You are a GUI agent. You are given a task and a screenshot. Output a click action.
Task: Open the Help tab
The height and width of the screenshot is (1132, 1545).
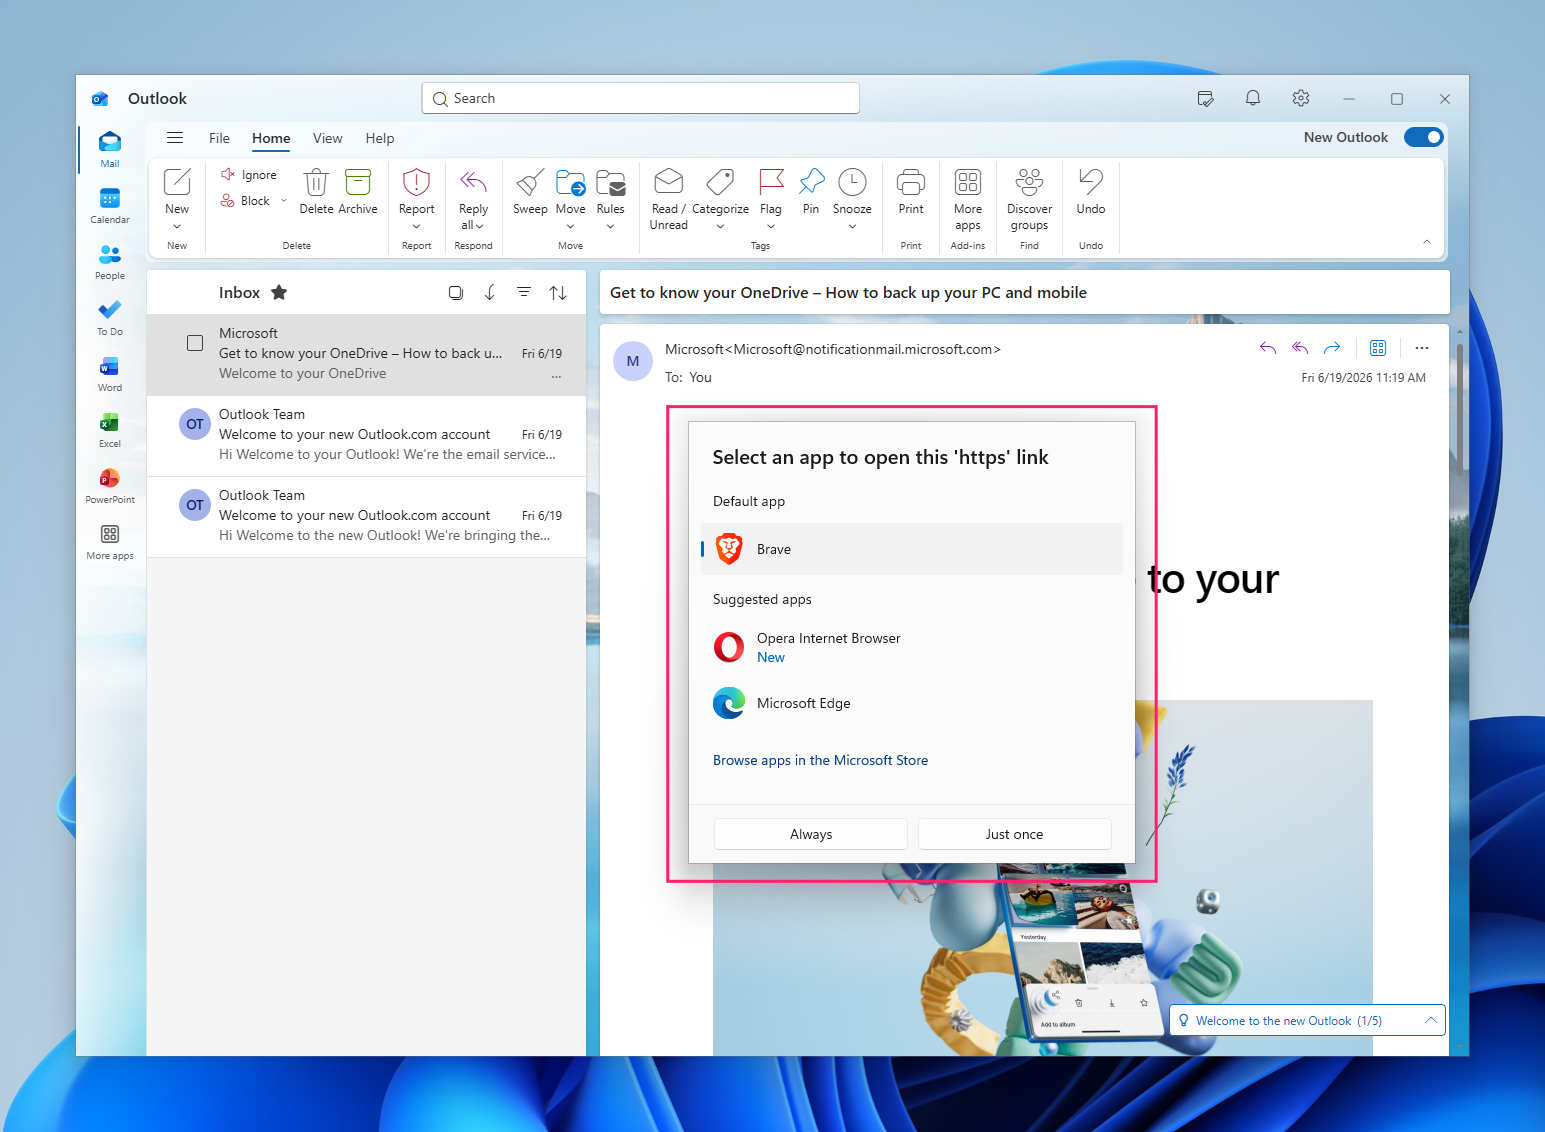coord(380,138)
